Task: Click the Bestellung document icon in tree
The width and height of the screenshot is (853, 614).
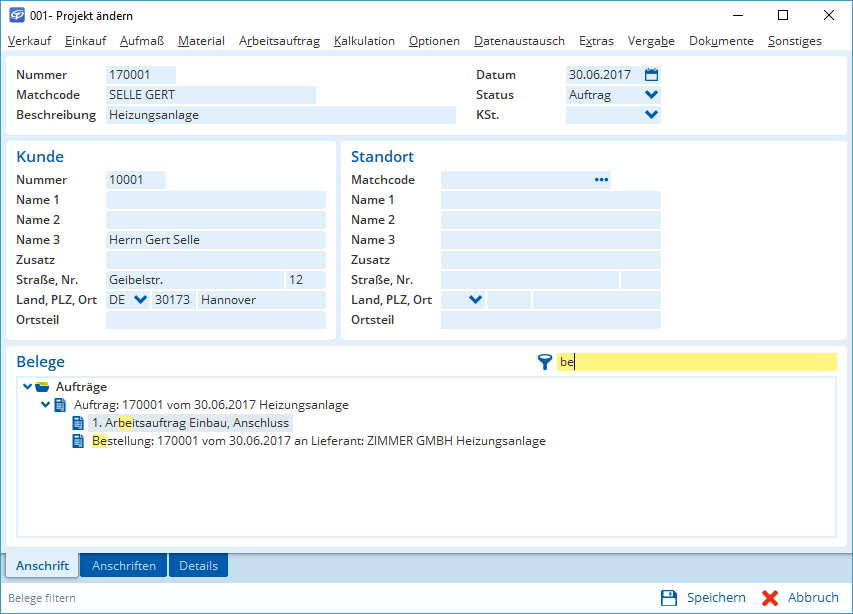Action: 78,441
